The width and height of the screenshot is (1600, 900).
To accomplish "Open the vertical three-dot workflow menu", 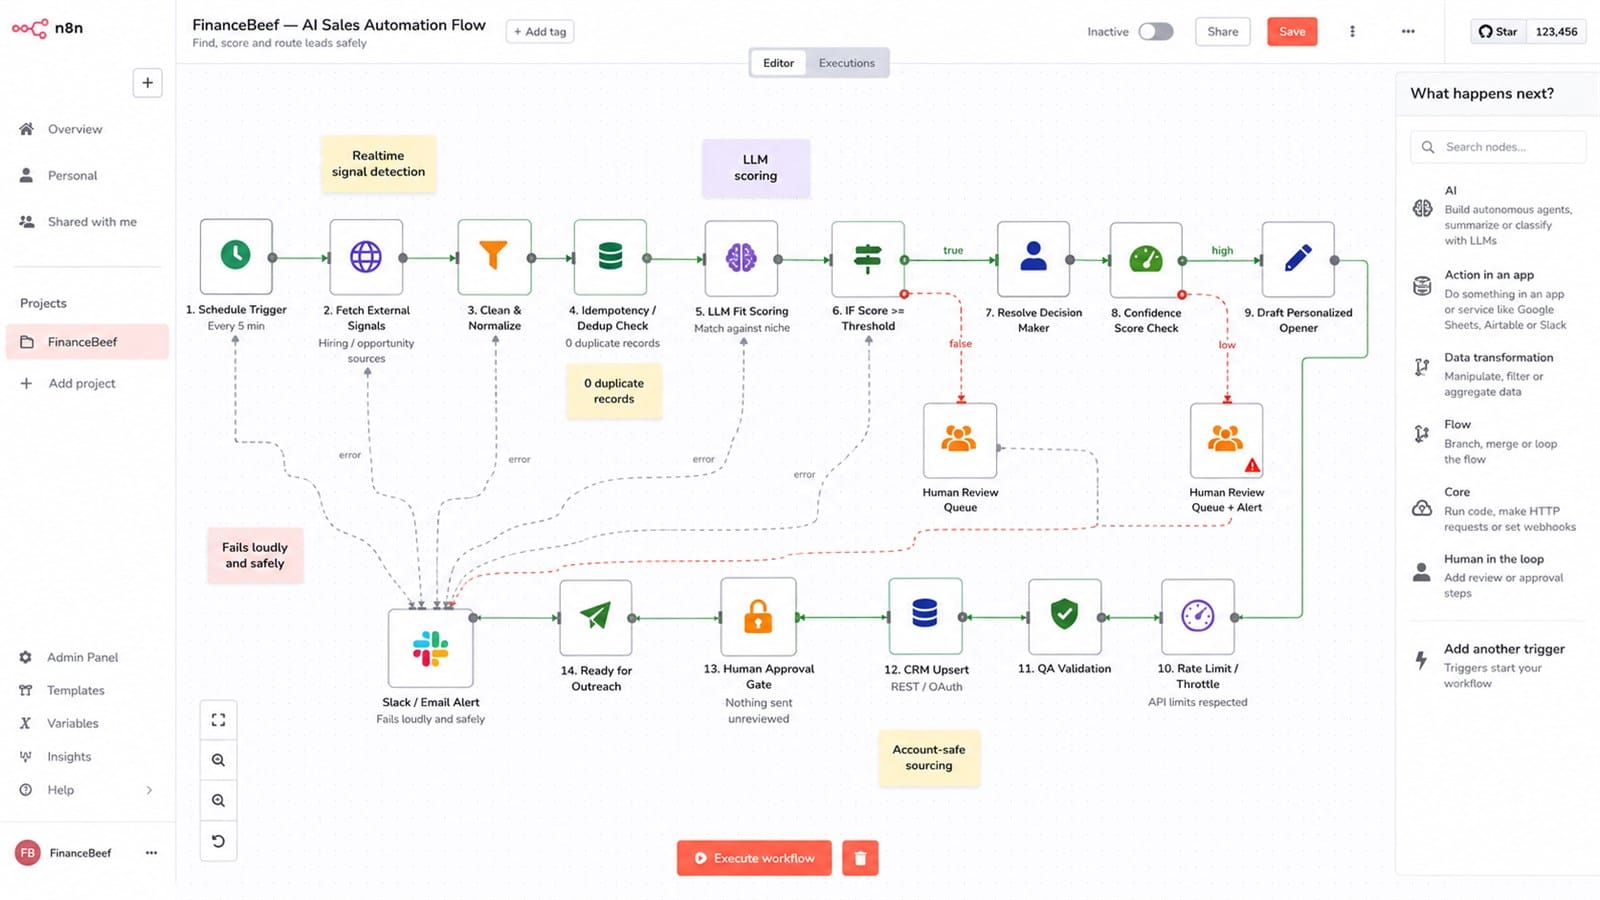I will pos(1352,31).
